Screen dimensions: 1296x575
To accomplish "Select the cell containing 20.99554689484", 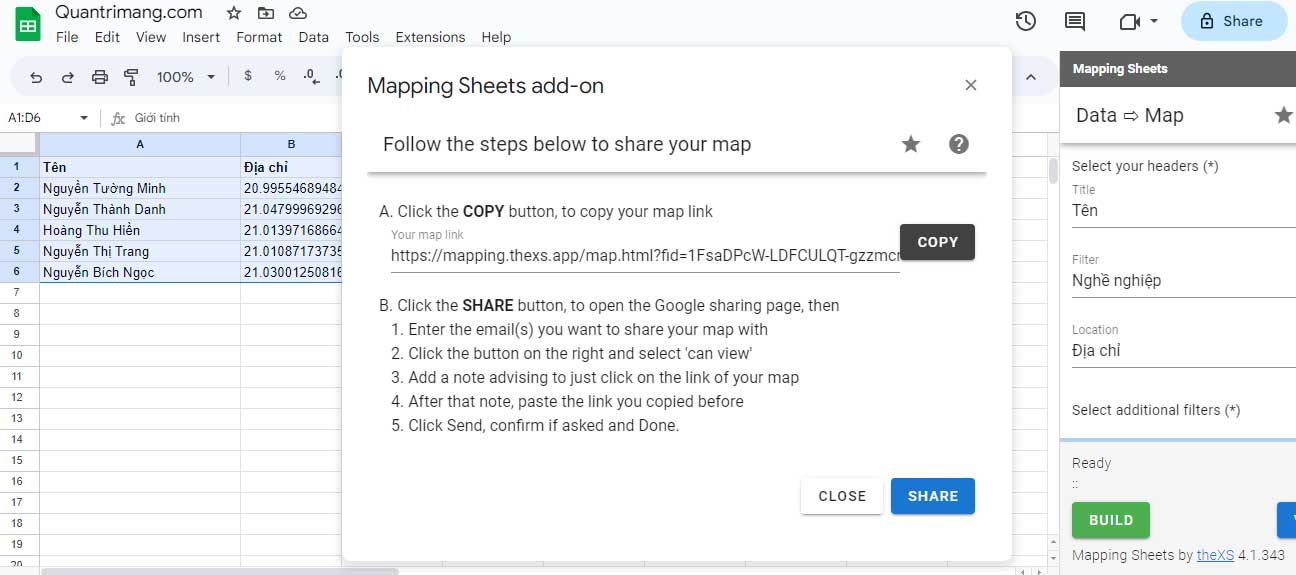I will coord(291,188).
